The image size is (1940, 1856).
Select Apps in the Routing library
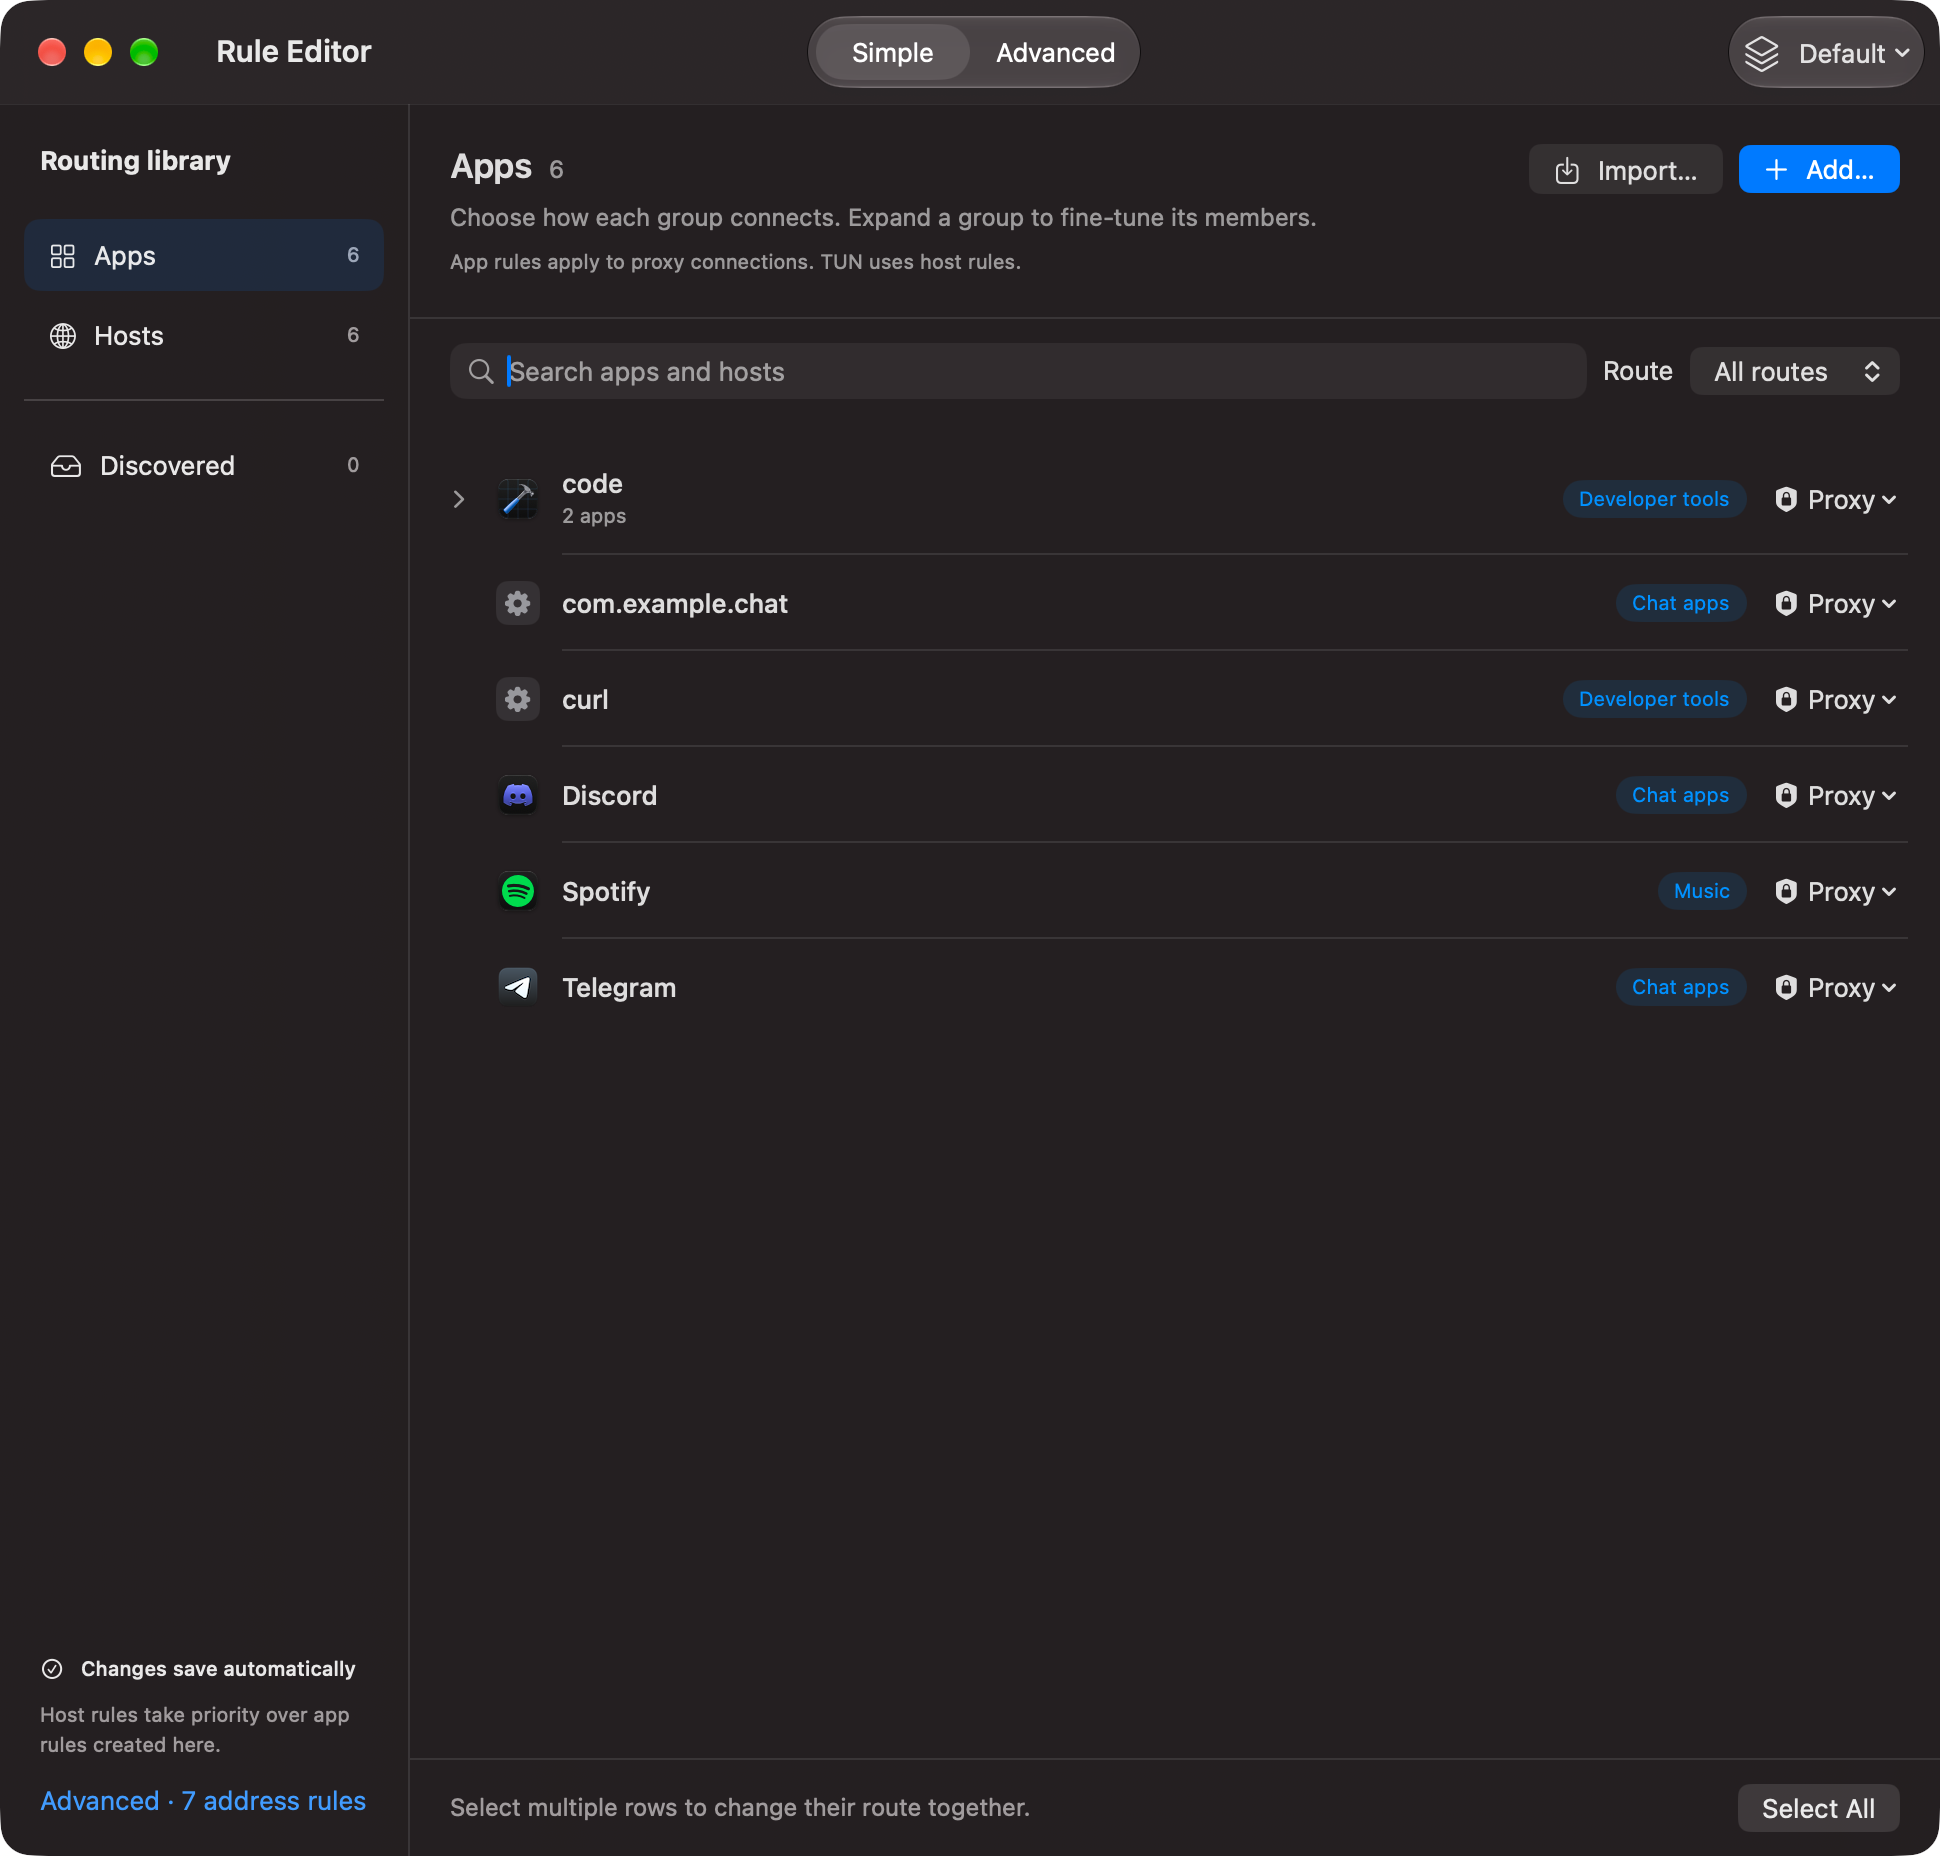(204, 255)
